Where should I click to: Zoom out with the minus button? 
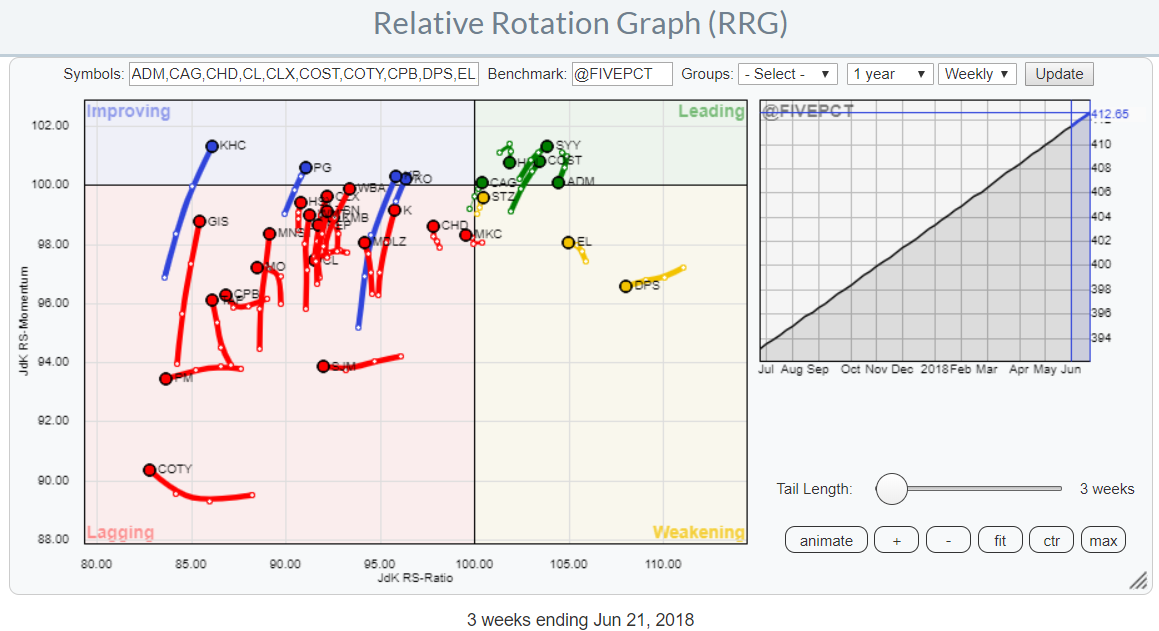pos(948,541)
